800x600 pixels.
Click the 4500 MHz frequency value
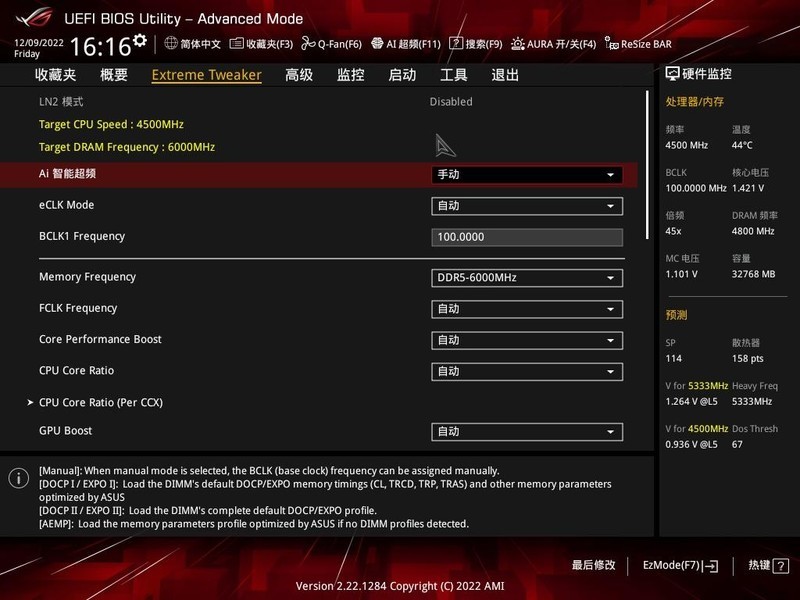pos(686,145)
